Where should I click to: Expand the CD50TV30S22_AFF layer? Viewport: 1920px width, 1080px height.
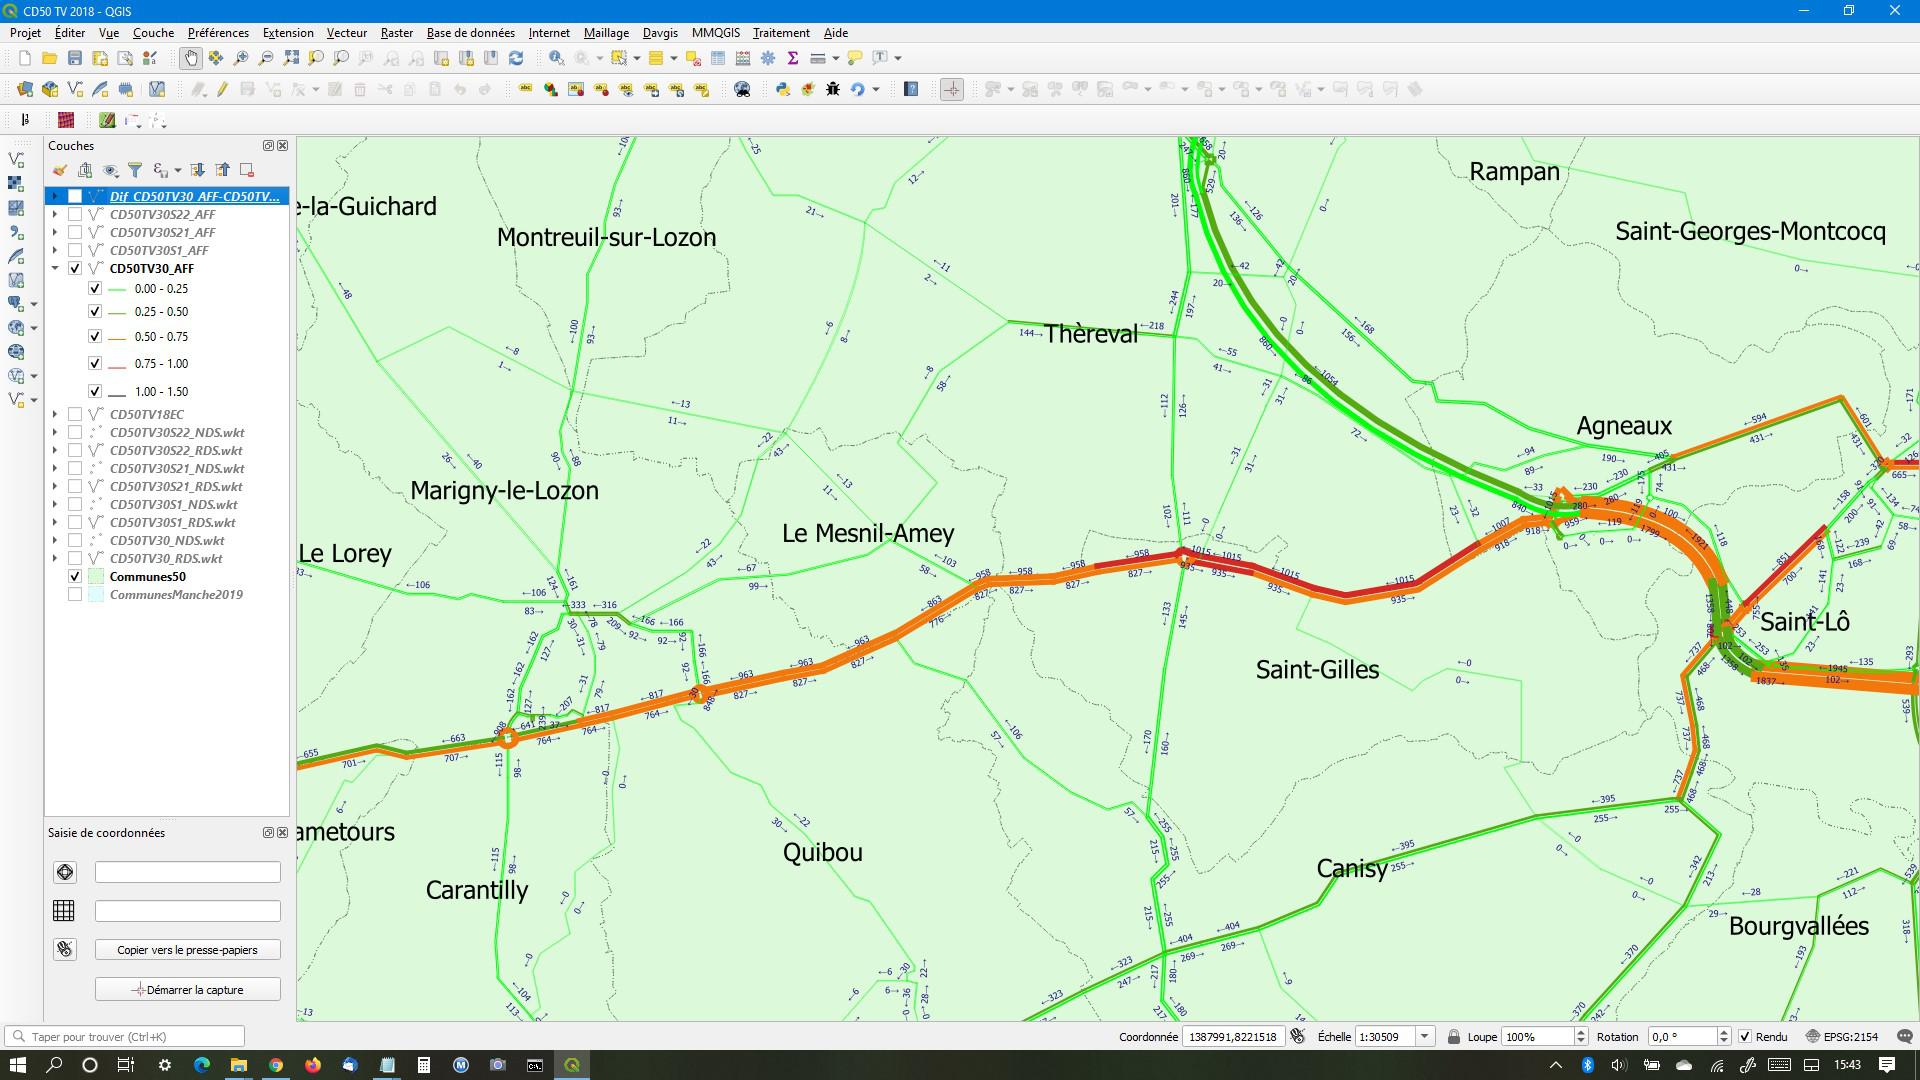55,214
